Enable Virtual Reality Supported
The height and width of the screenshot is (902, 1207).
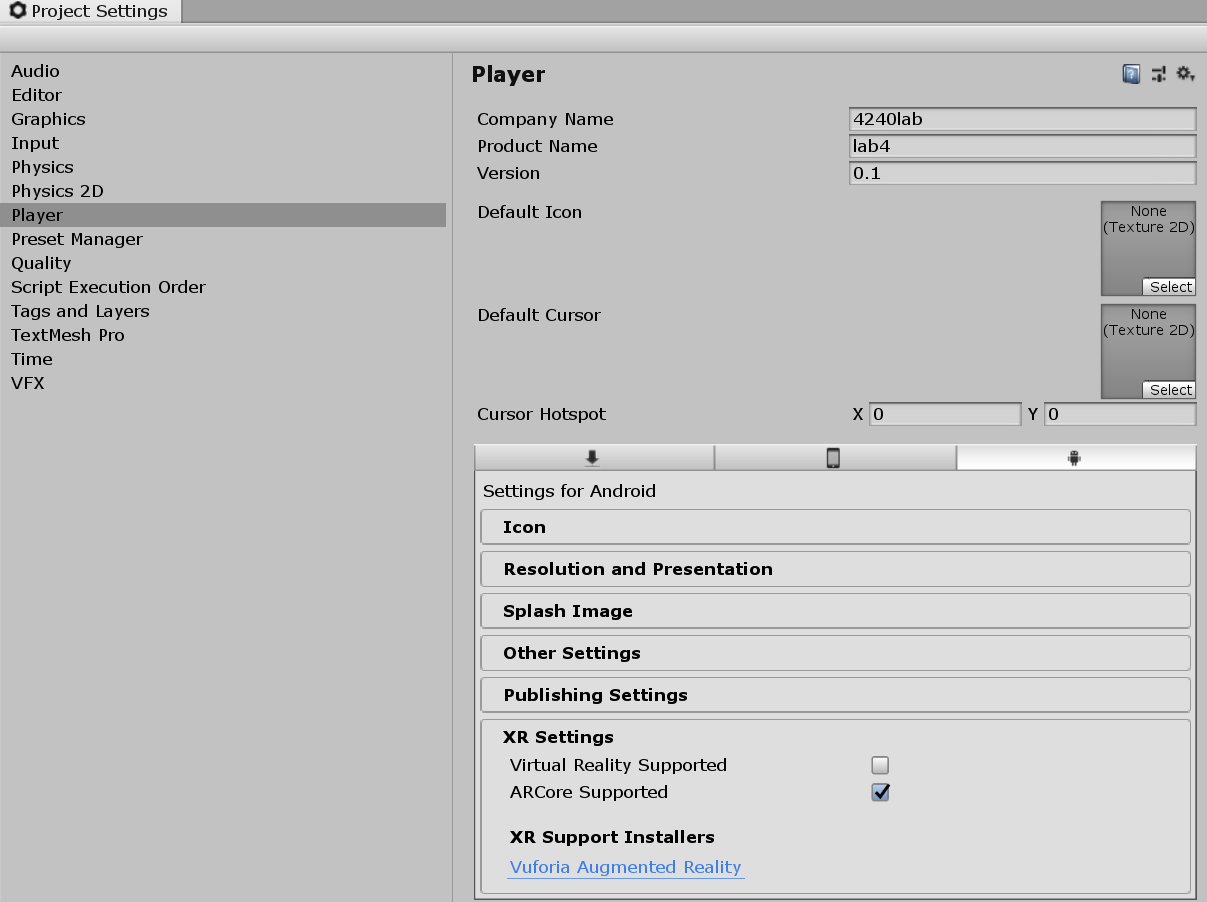tap(879, 764)
